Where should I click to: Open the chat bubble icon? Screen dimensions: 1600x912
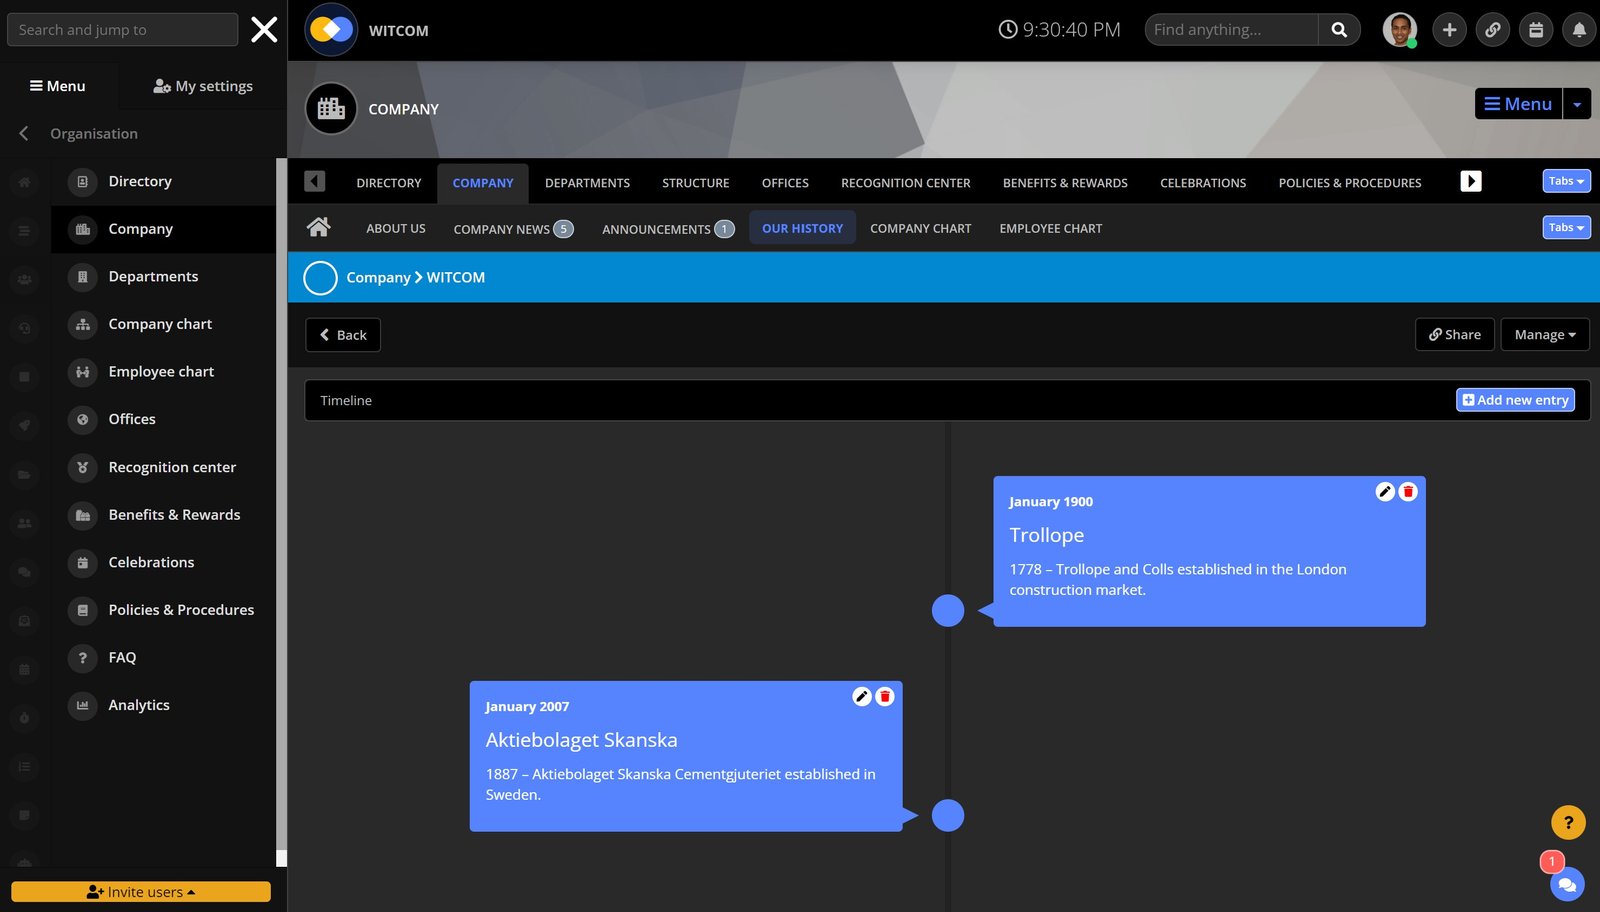(1567, 885)
